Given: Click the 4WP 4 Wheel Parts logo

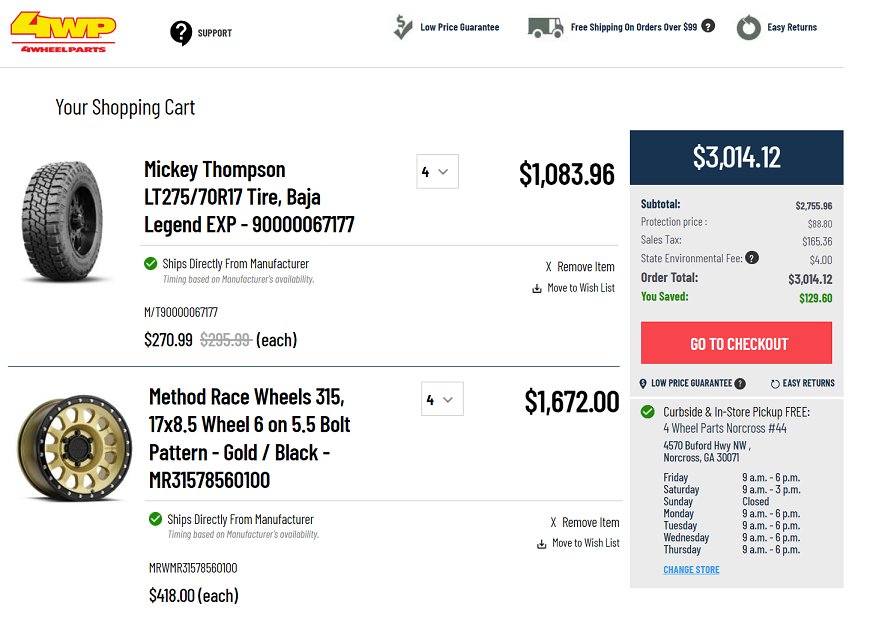Looking at the screenshot, I should point(63,33).
